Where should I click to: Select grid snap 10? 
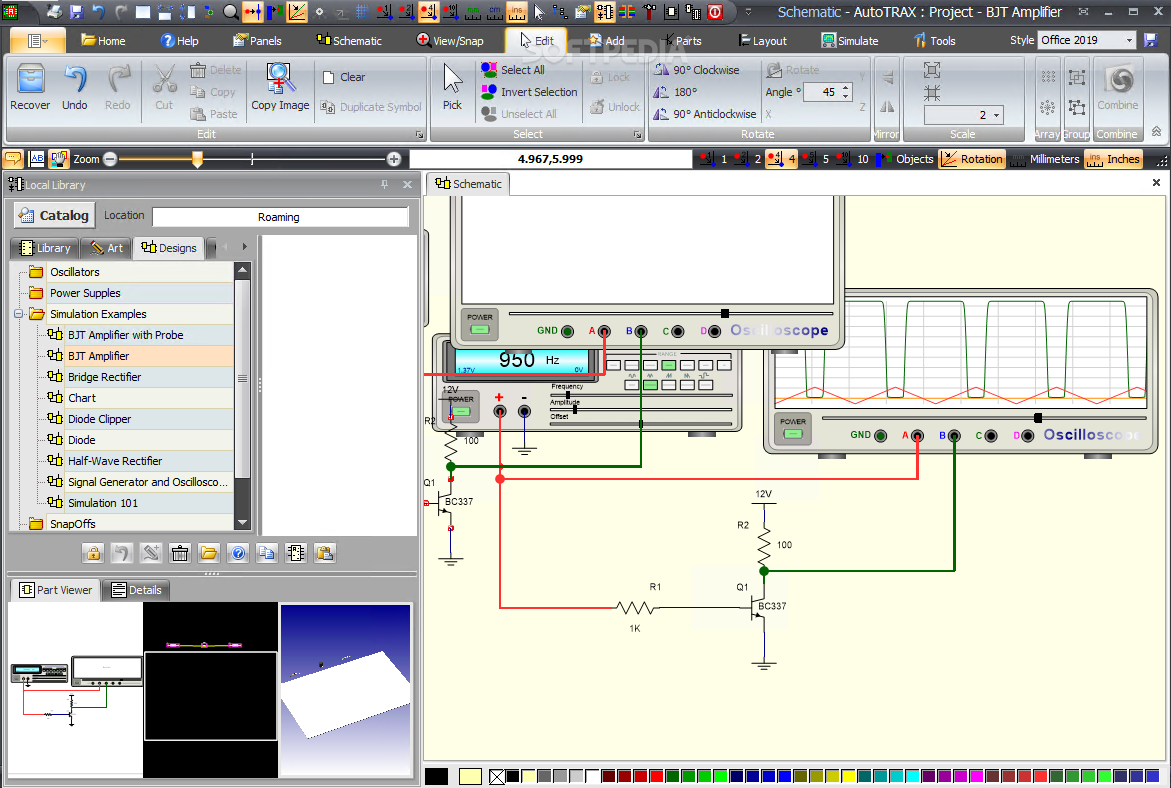coord(853,158)
